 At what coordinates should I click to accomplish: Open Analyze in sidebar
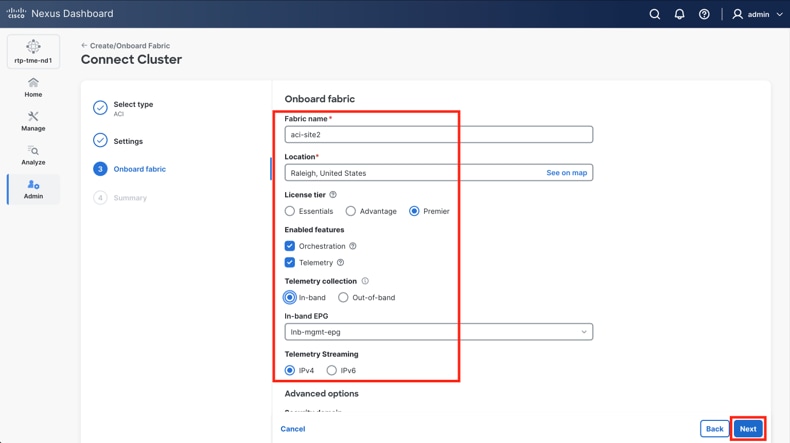tap(33, 155)
